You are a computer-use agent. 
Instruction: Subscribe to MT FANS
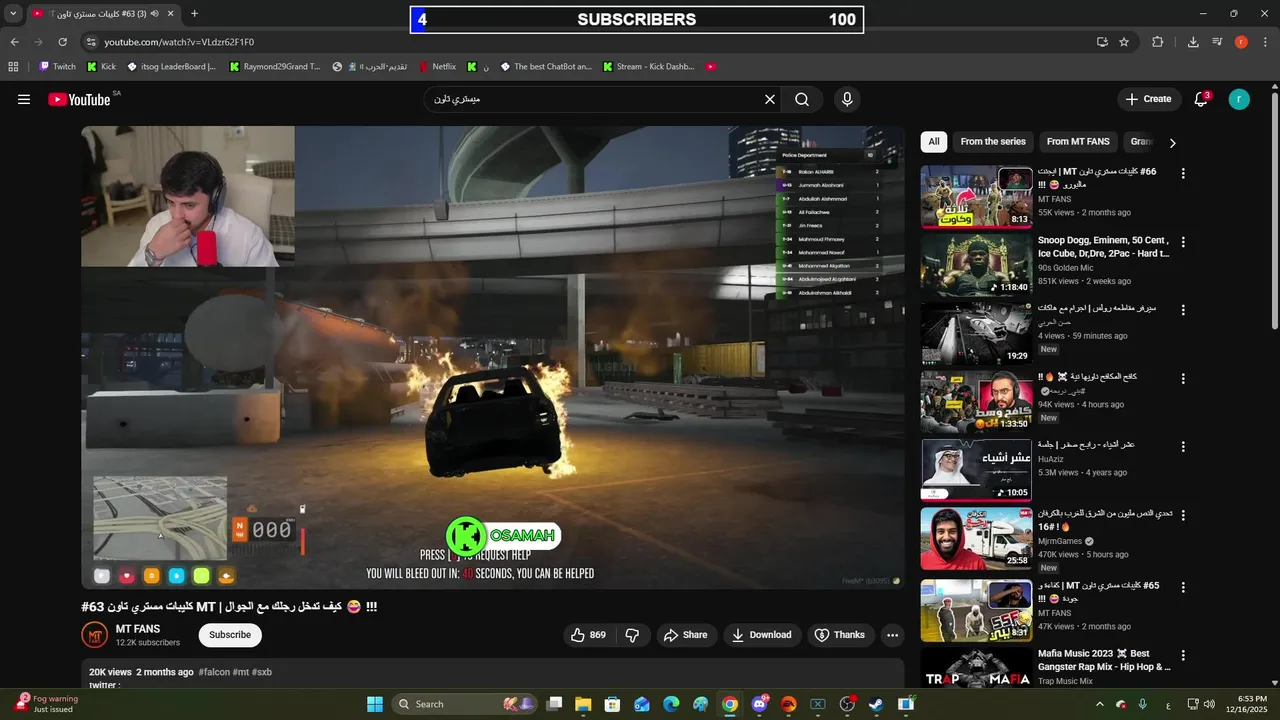click(230, 635)
